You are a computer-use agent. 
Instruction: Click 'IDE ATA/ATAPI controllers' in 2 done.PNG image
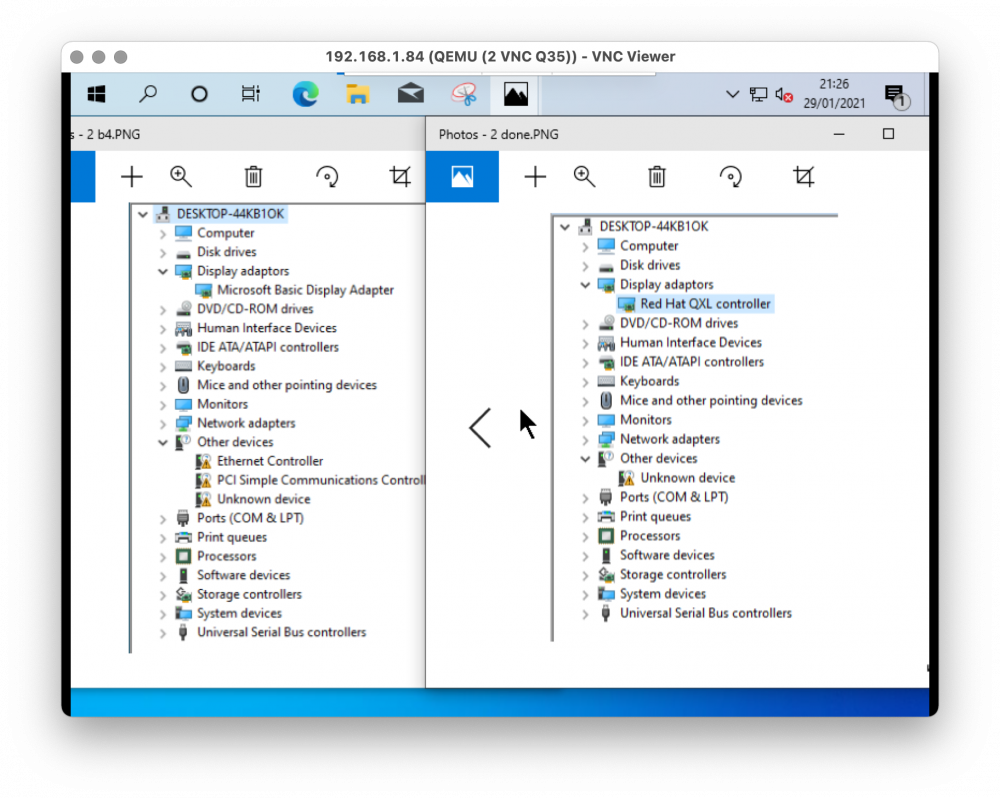691,362
